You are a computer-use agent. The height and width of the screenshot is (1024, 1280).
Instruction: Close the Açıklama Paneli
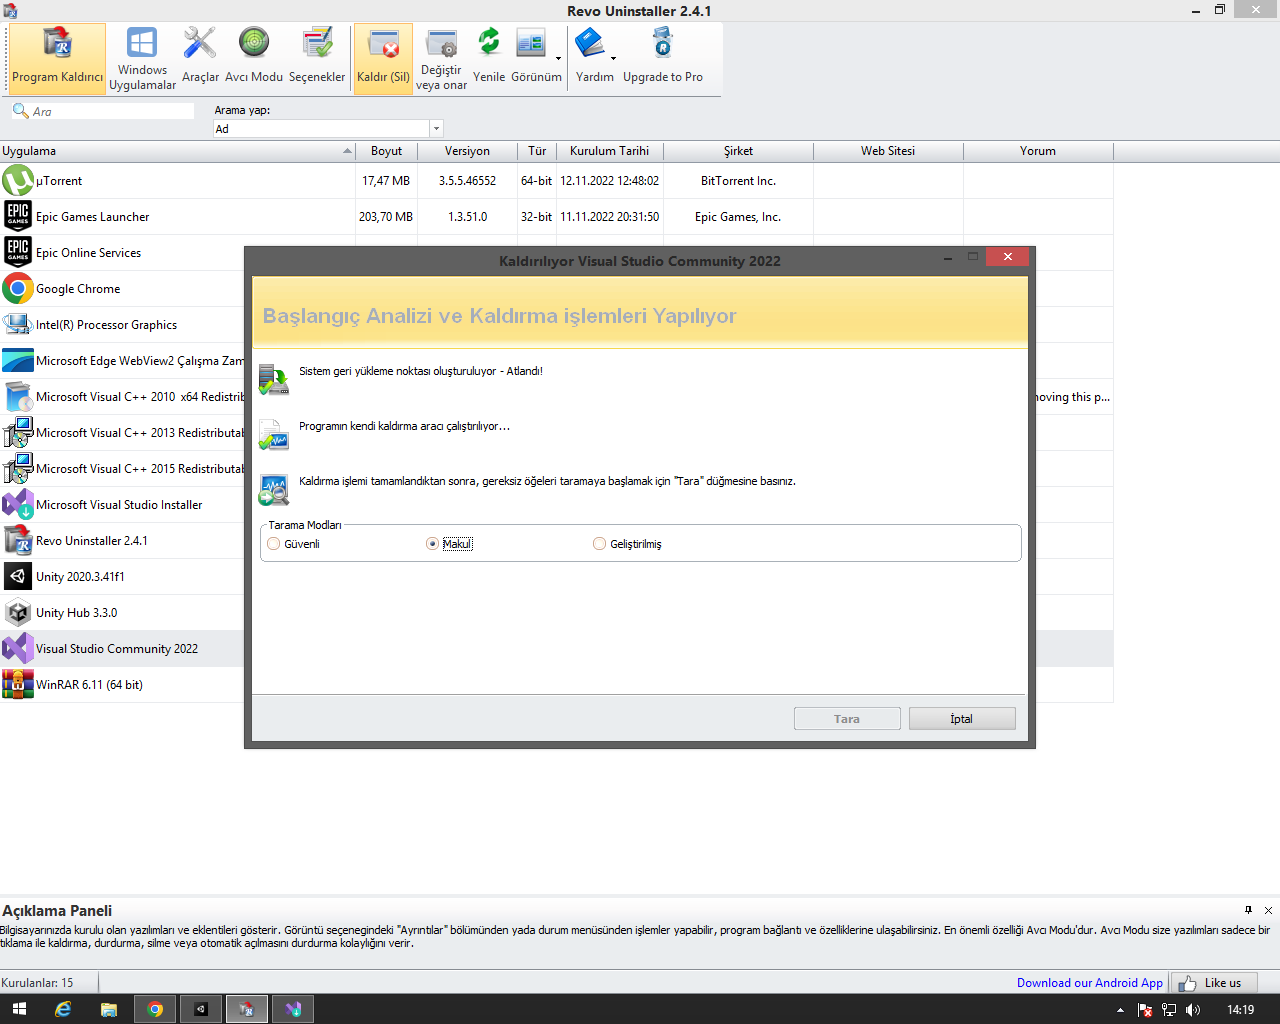pos(1268,910)
